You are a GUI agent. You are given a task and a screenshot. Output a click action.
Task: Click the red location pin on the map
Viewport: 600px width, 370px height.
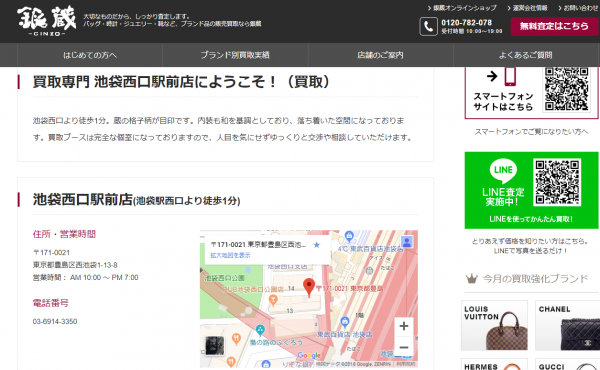[x=309, y=288]
